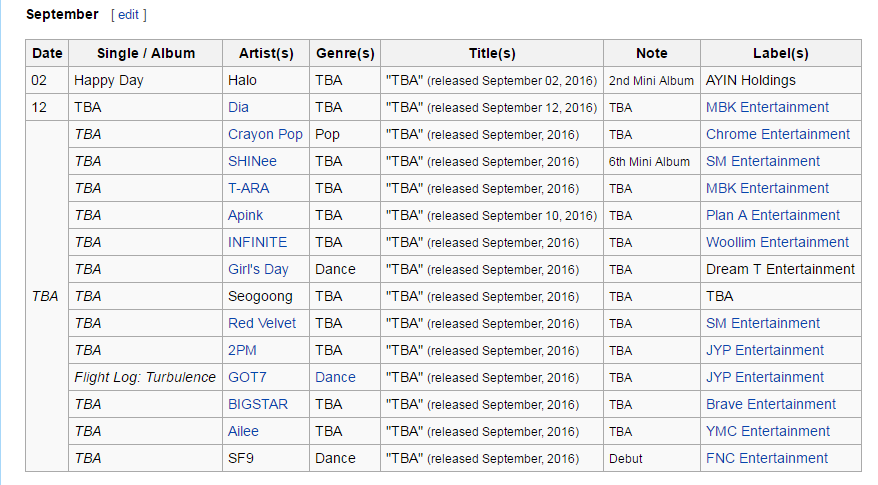The image size is (878, 485).
Task: Click the Plan A Entertainment link
Action: [x=773, y=215]
